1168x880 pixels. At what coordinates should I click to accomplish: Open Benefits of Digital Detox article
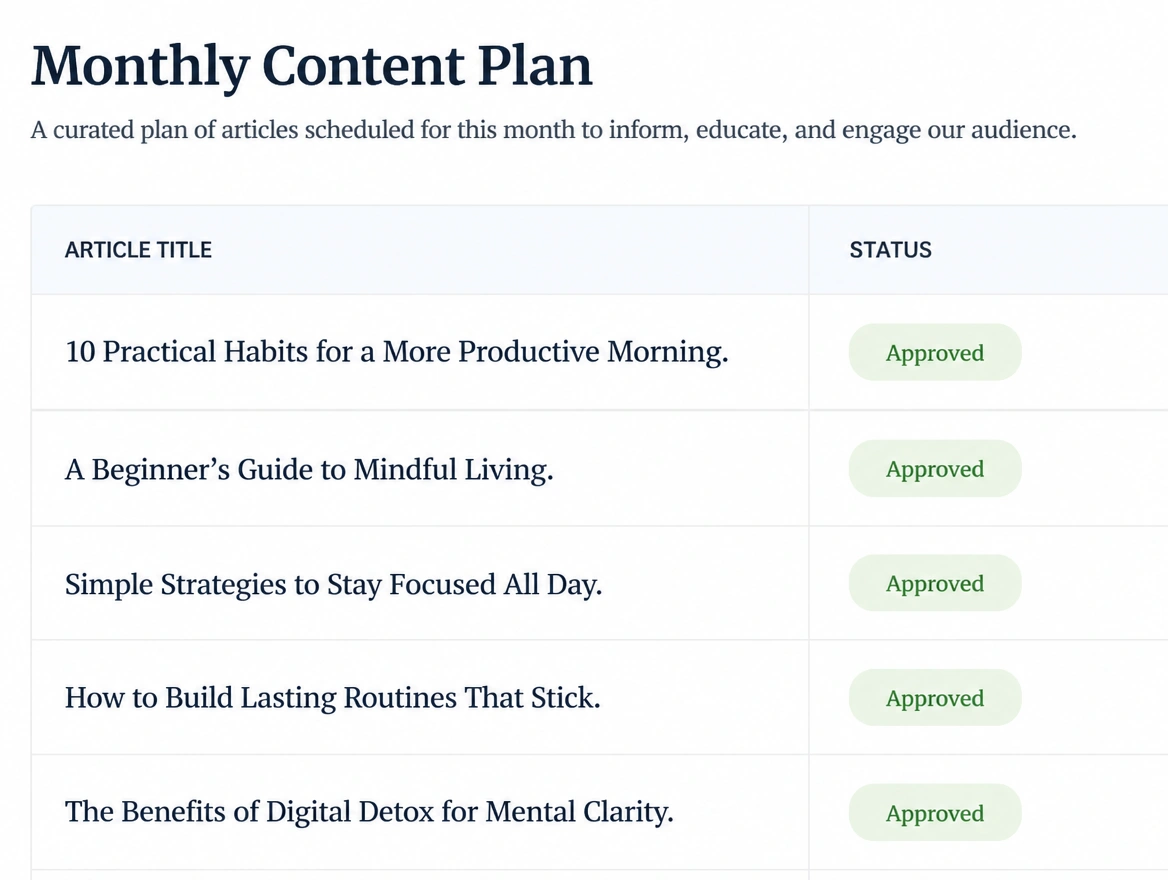click(x=369, y=811)
